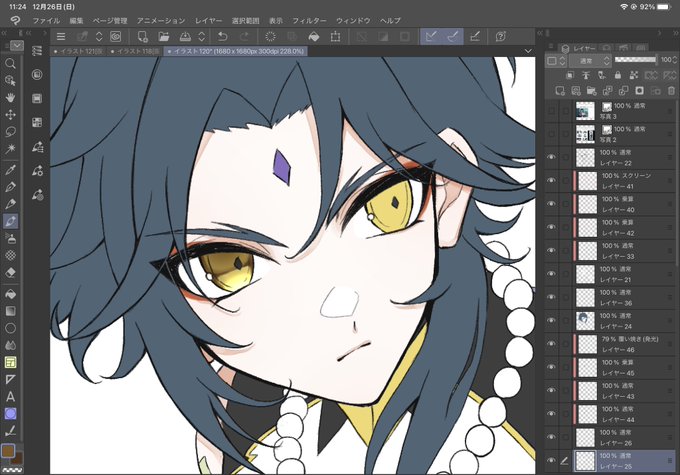Select the Hand pan tool

tap(10, 98)
